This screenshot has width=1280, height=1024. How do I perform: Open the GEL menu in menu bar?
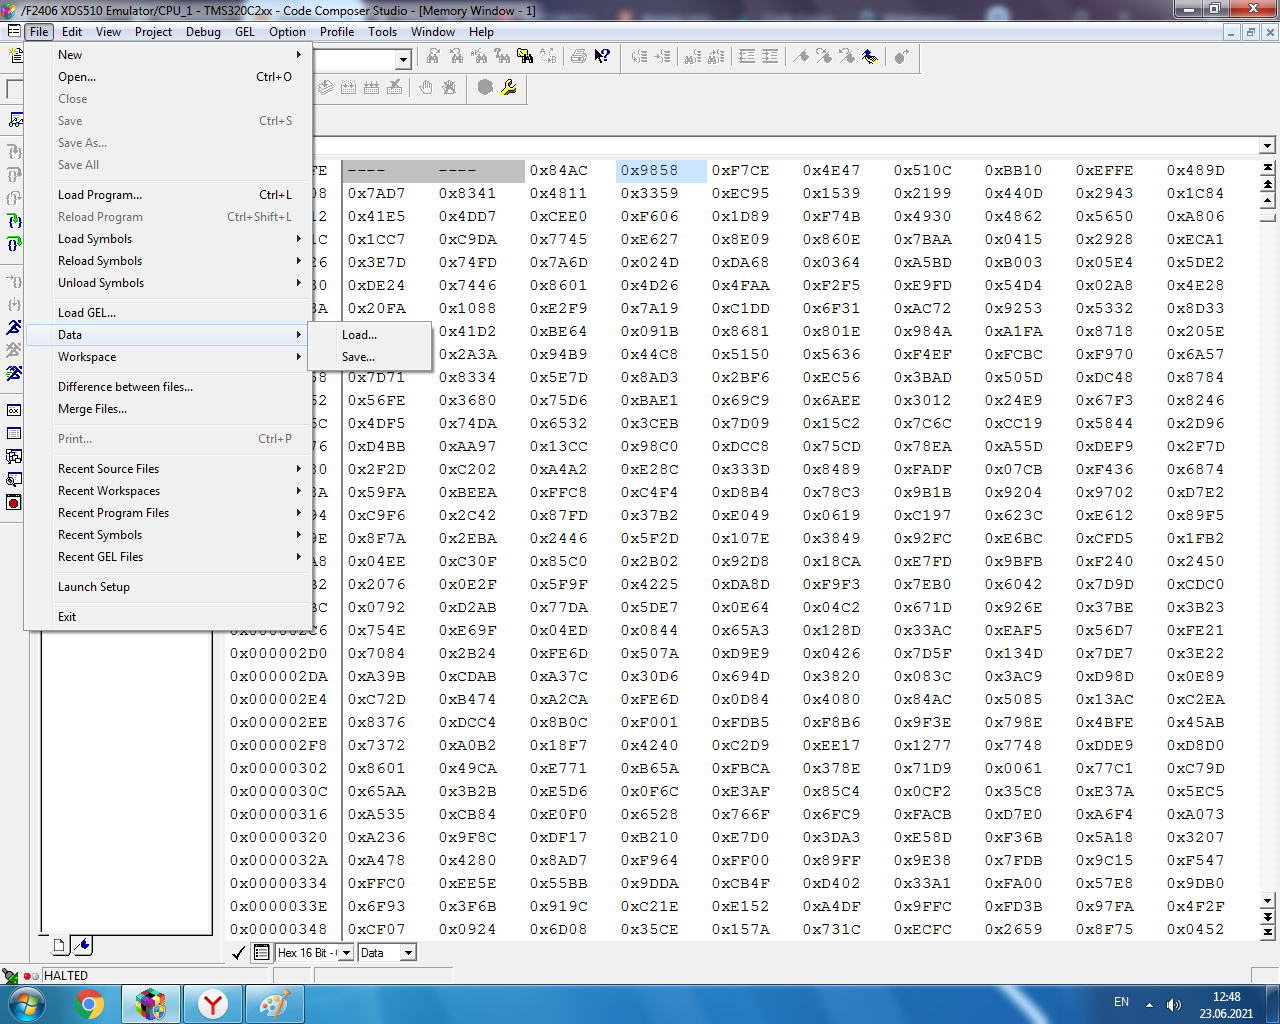pos(245,32)
